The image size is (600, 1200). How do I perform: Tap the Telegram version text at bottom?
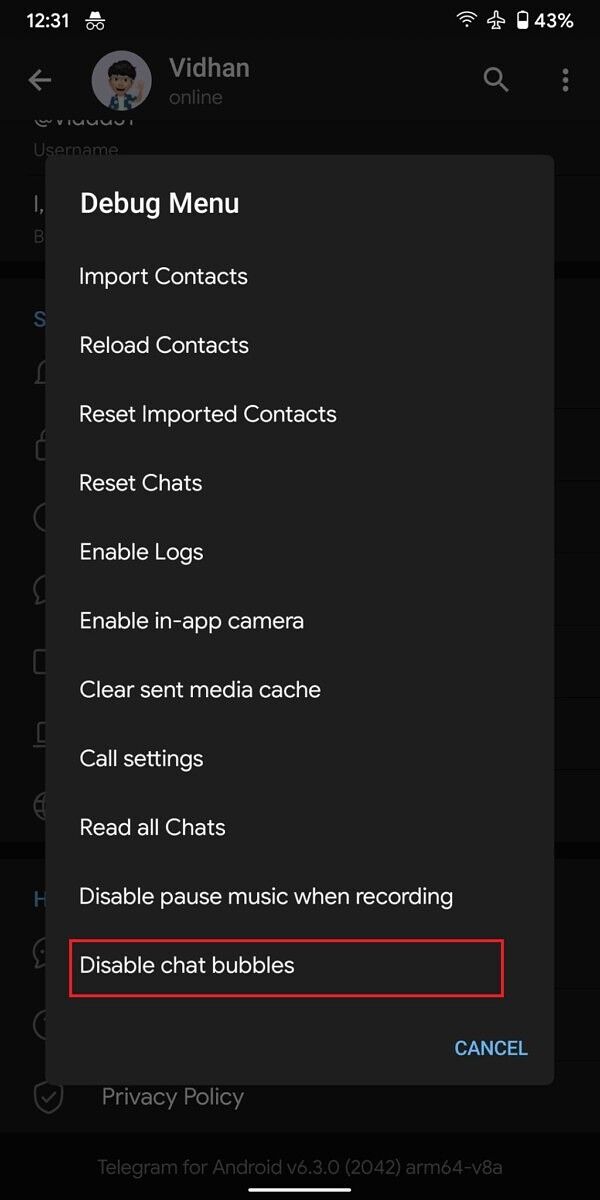[300, 1167]
